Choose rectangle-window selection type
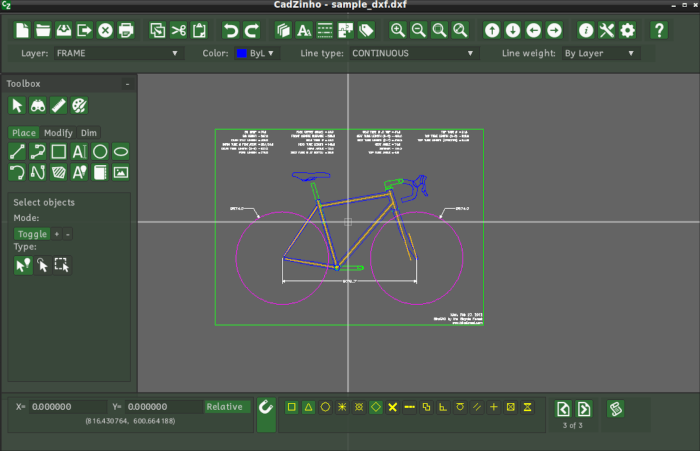 tap(62, 265)
